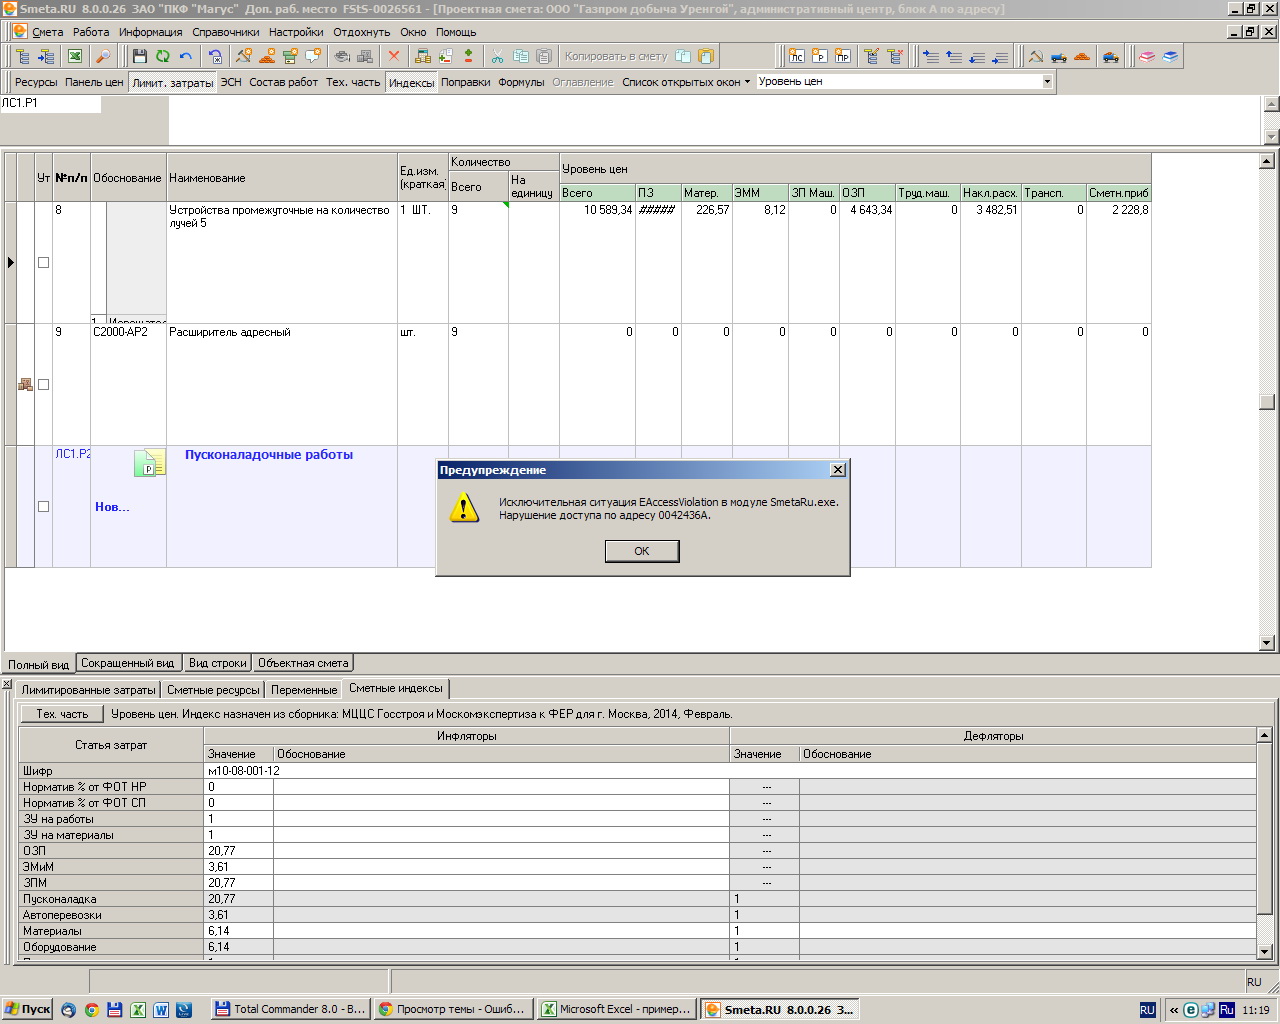Open the Справочники menu

tap(225, 32)
